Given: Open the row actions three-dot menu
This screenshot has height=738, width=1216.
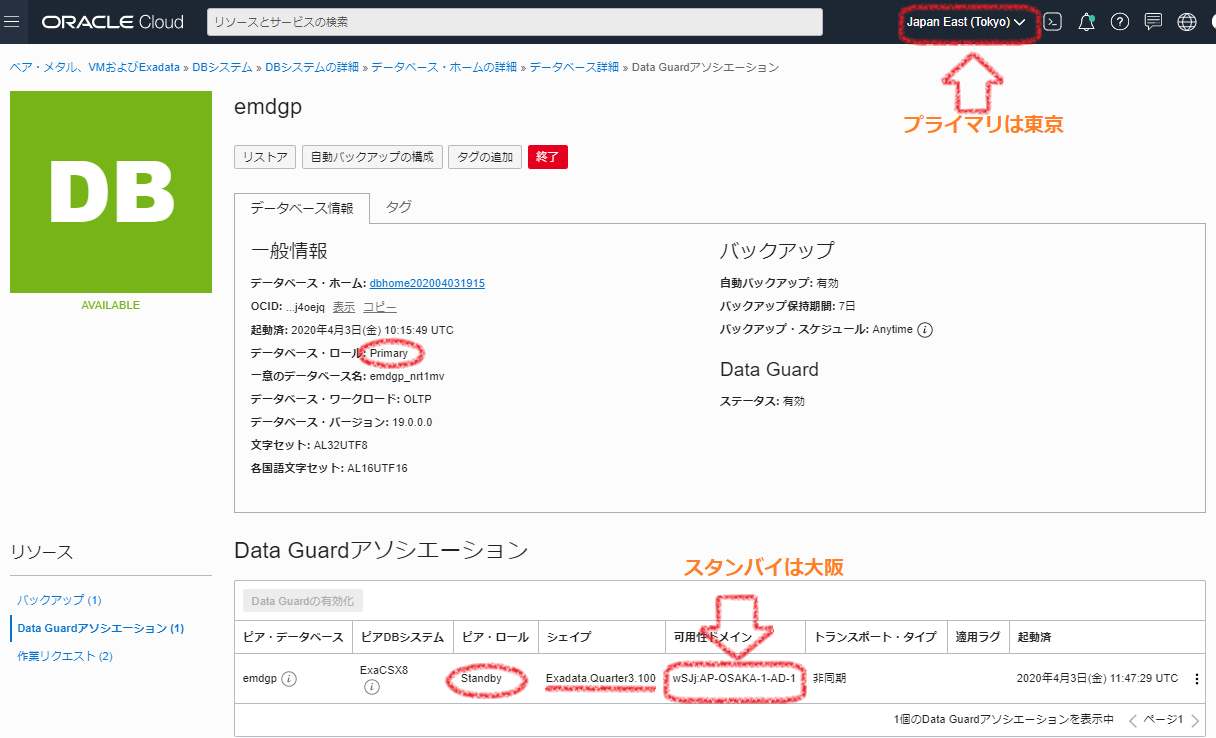Looking at the screenshot, I should (1197, 679).
